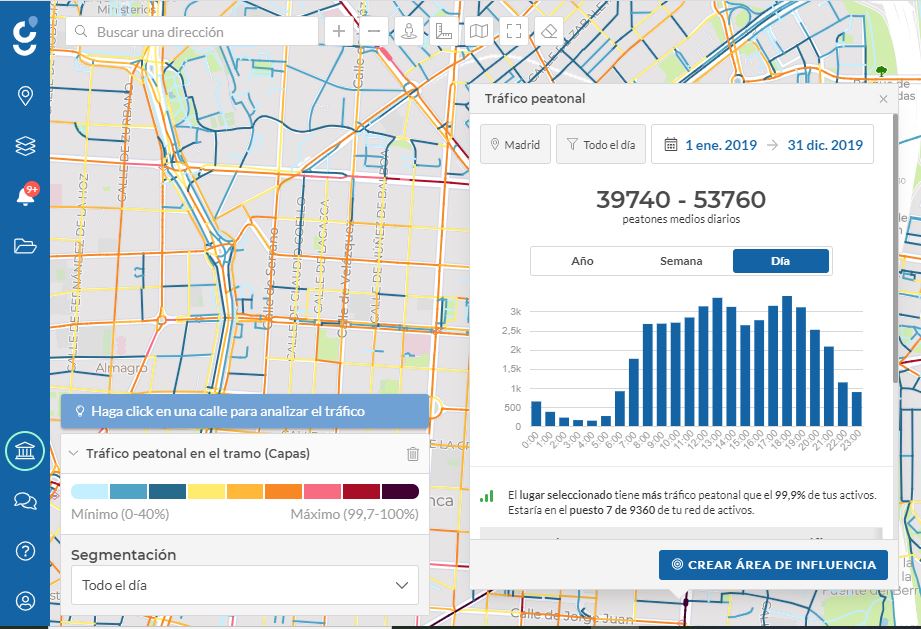
Task: Select the pedestrian street view tool
Action: pos(408,31)
